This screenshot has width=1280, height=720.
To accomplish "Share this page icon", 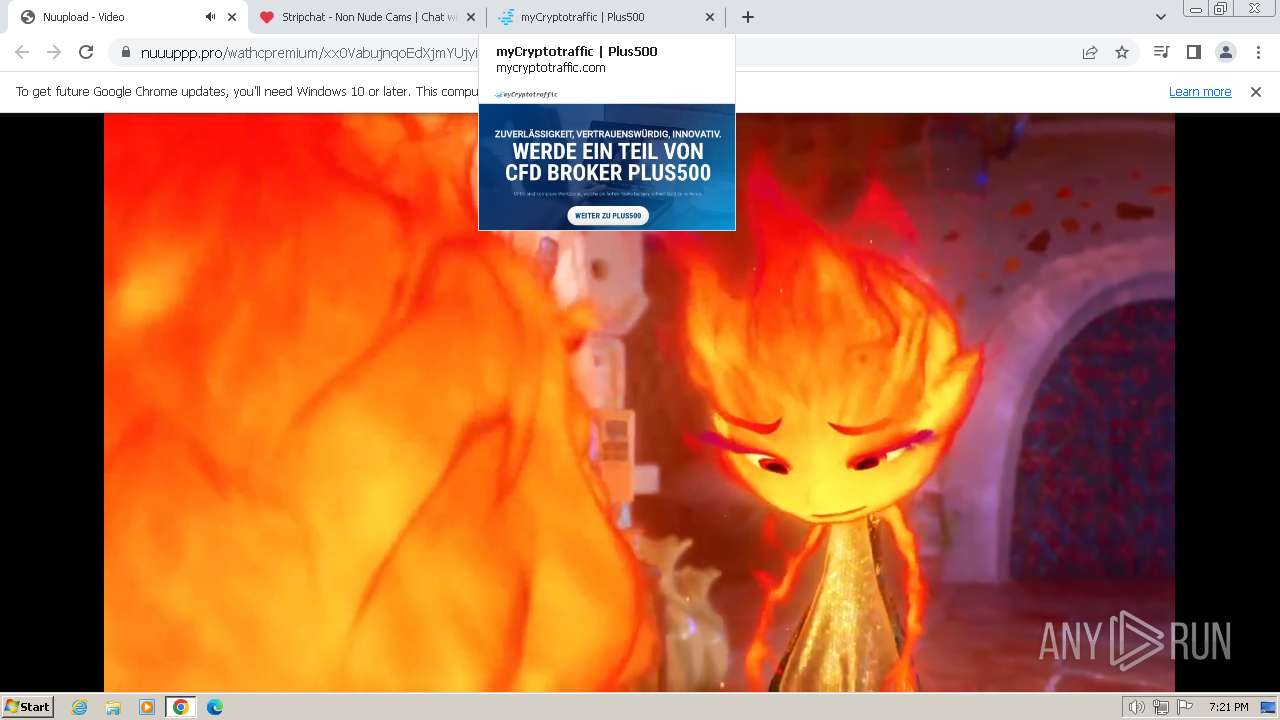I will click(1090, 53).
